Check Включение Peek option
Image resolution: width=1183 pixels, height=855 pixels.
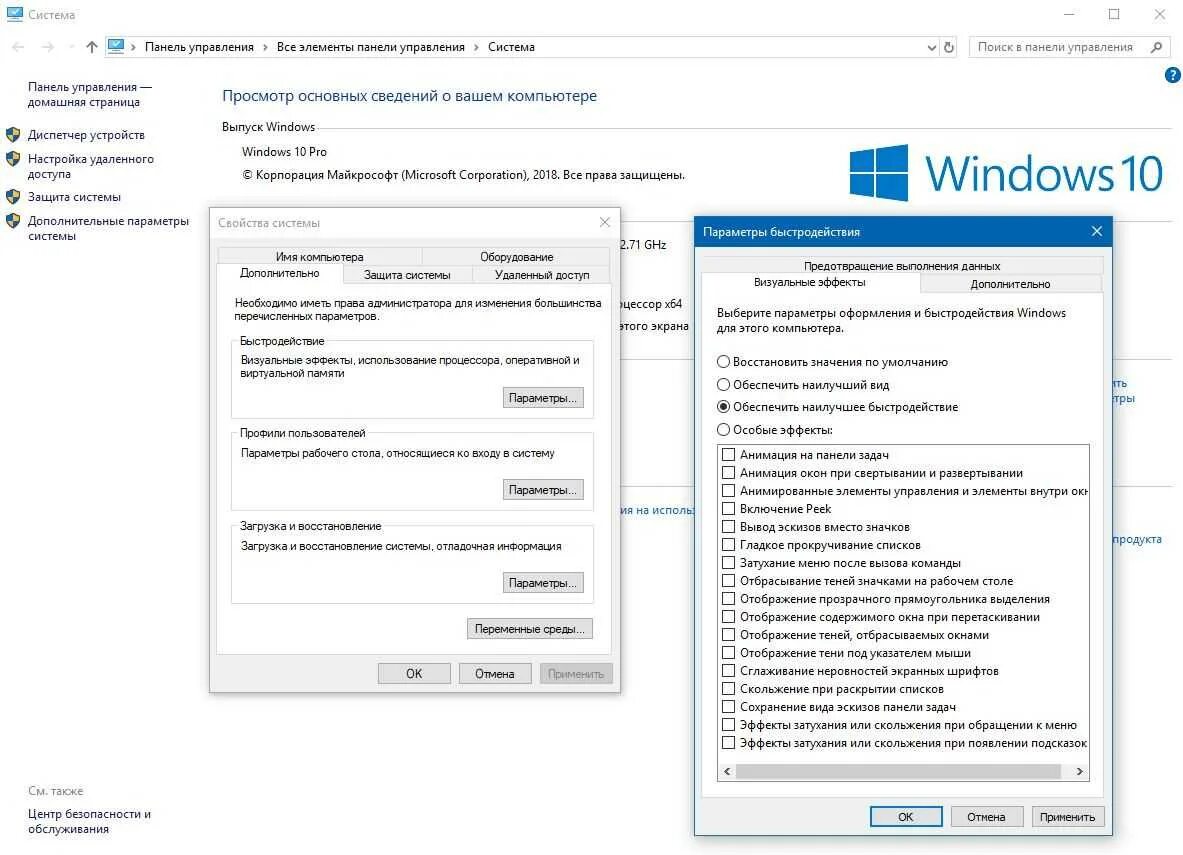point(728,509)
